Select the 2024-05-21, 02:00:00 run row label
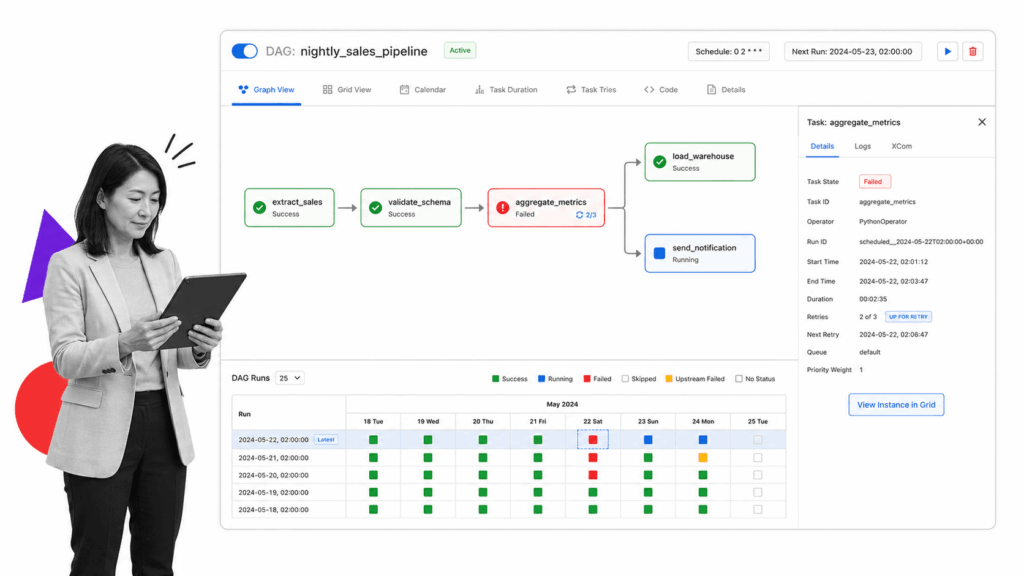Image resolution: width=1024 pixels, height=576 pixels. (273, 458)
